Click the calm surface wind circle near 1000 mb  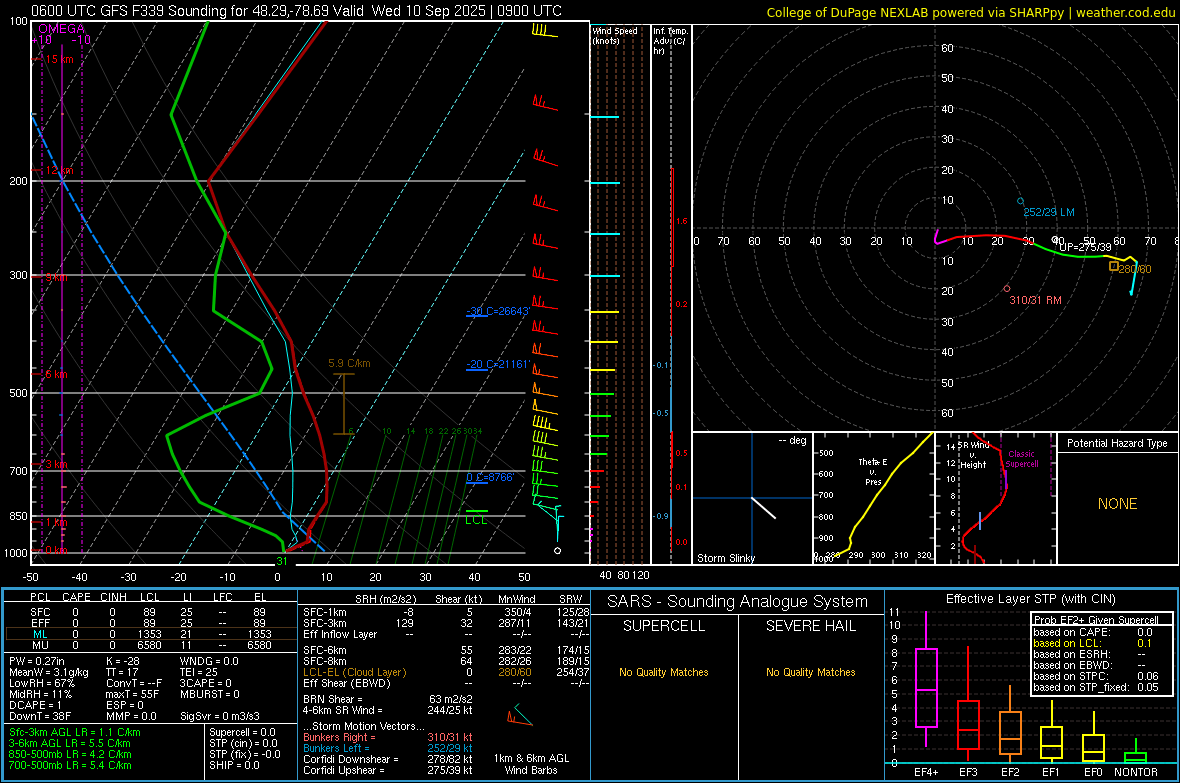(x=558, y=550)
